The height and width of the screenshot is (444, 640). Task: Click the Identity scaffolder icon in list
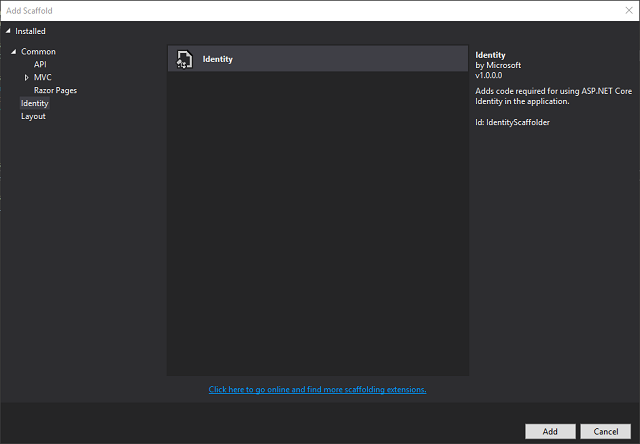(x=184, y=60)
